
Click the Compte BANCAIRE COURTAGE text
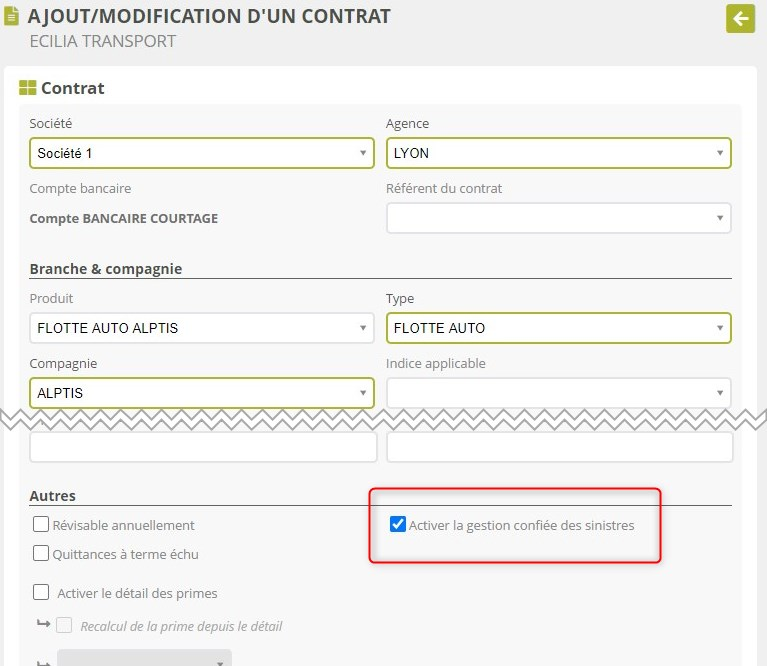(123, 218)
